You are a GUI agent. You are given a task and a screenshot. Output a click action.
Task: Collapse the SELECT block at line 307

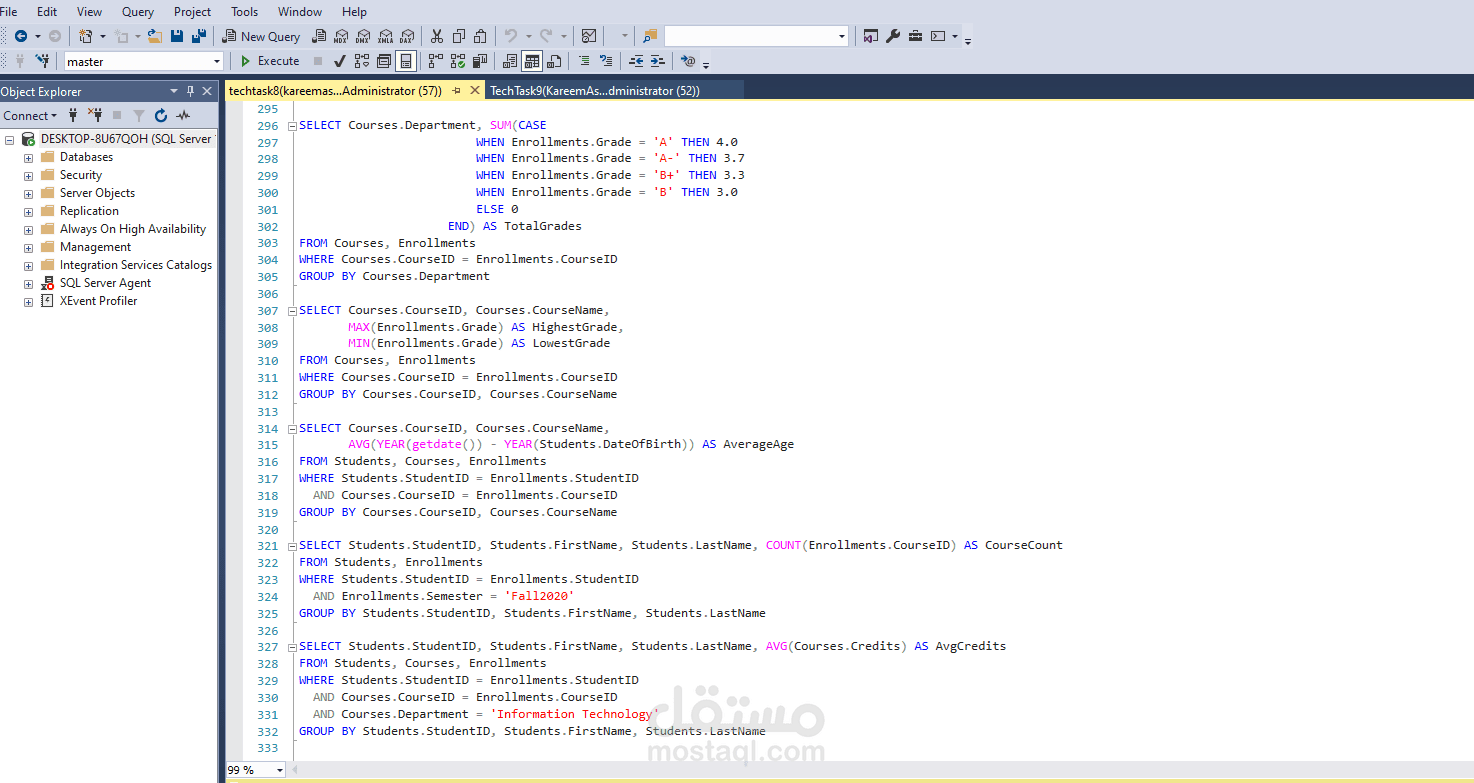click(291, 310)
